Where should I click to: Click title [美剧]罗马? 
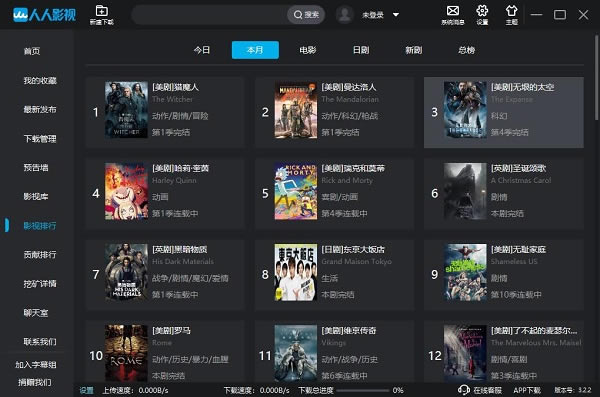(x=171, y=330)
